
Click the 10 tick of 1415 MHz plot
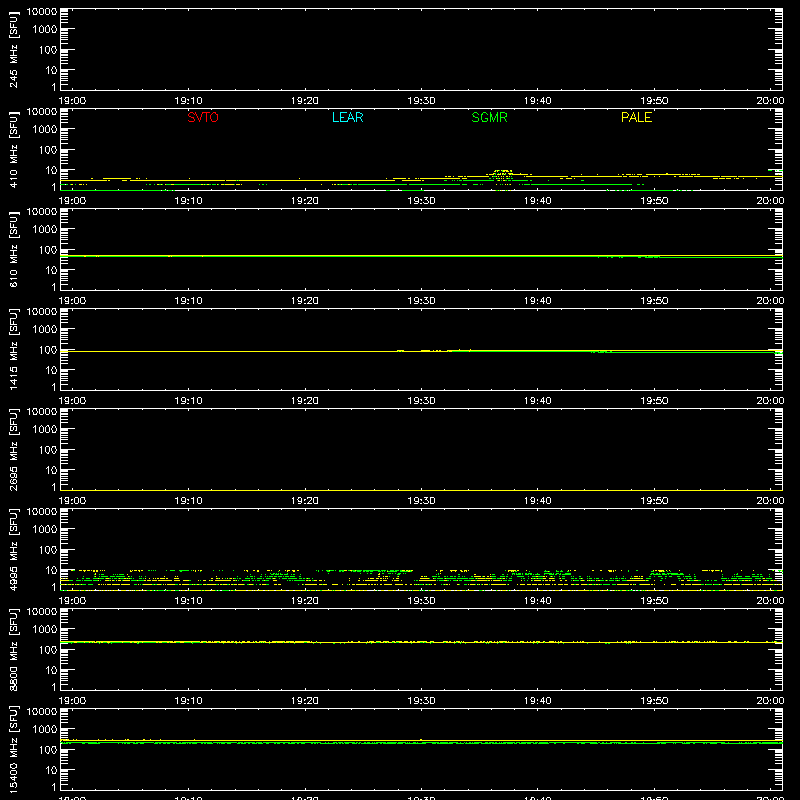tap(51, 370)
